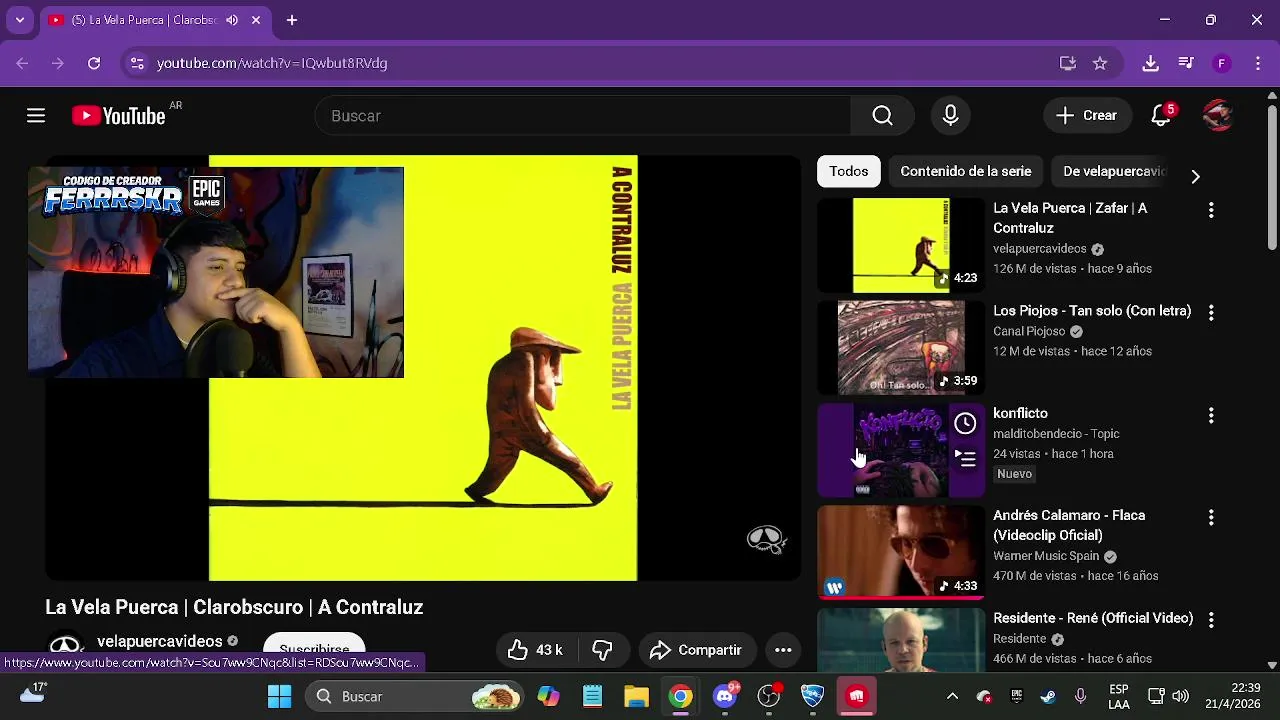Open the YouTube notifications bell
Screen dimensions: 1280x720
coord(1161,116)
